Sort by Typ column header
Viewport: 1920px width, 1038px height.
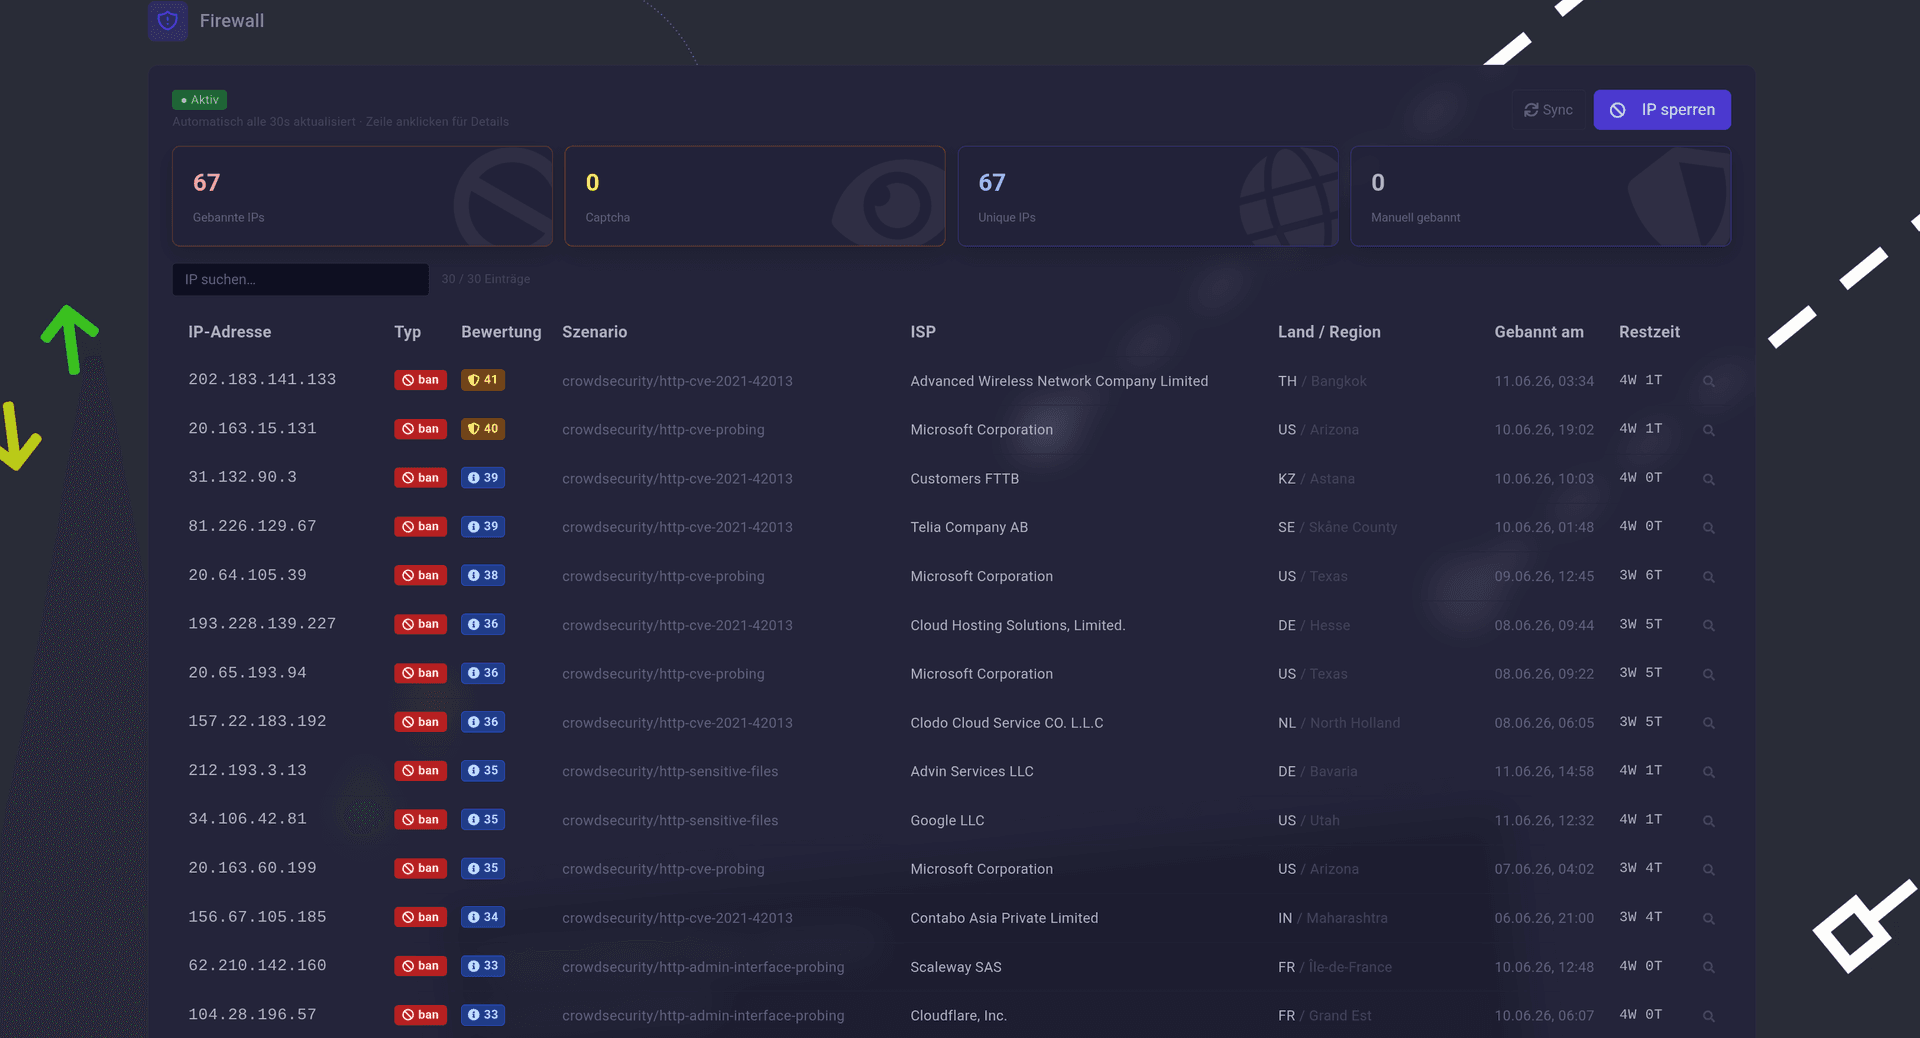click(407, 332)
